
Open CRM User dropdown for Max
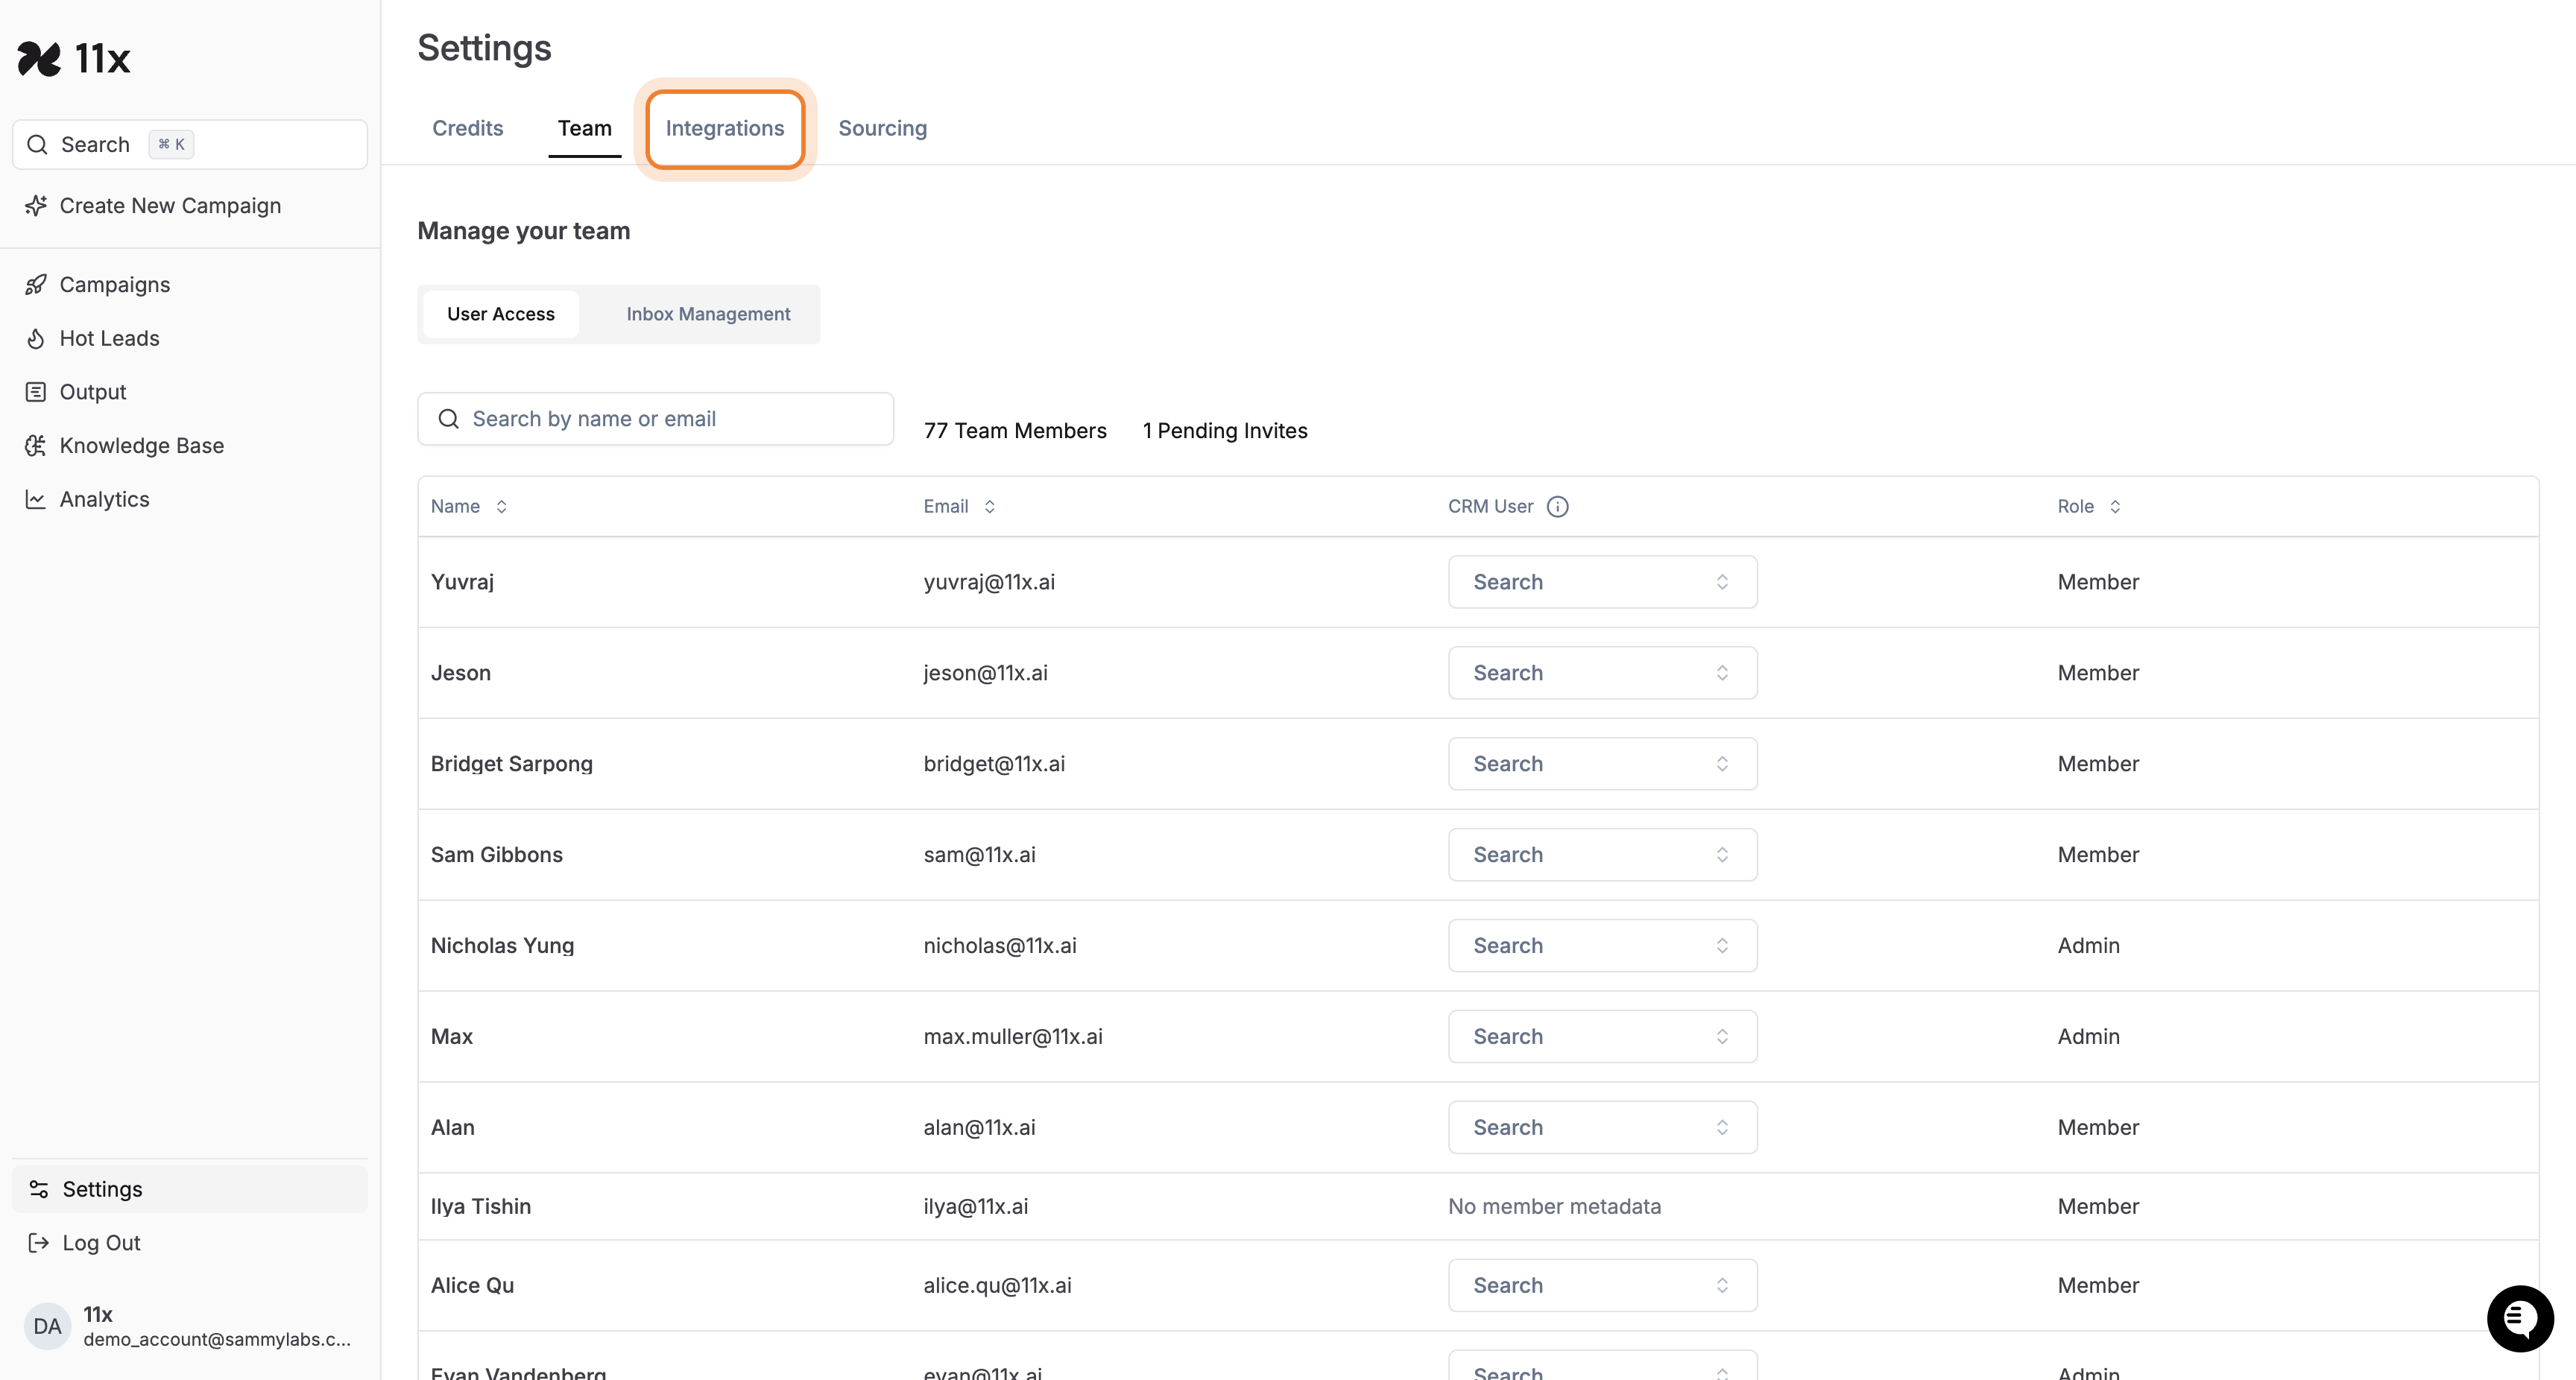tap(1602, 1037)
